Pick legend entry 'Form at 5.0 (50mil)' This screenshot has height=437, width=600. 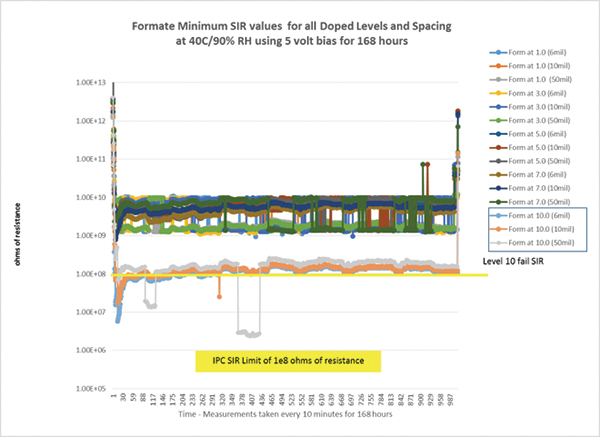click(x=530, y=161)
